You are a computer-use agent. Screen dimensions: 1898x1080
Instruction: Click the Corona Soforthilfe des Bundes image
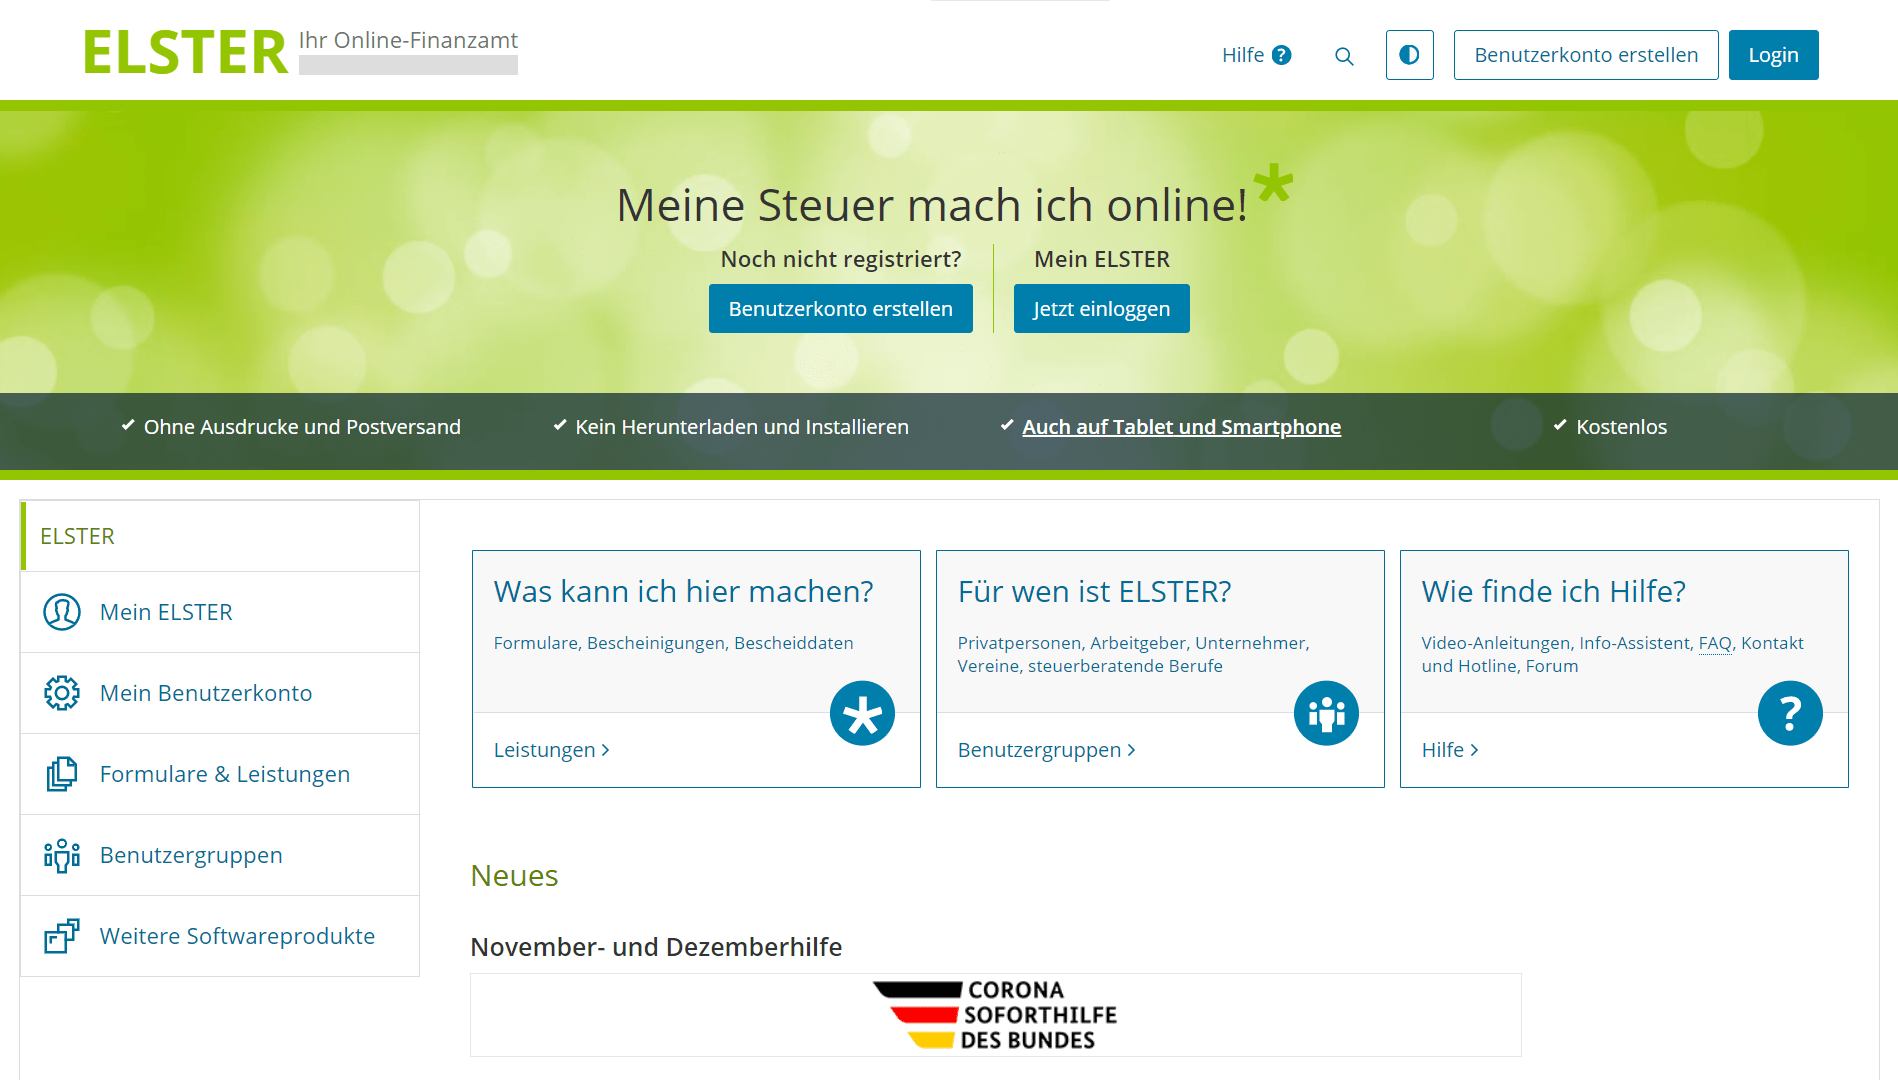point(995,1015)
